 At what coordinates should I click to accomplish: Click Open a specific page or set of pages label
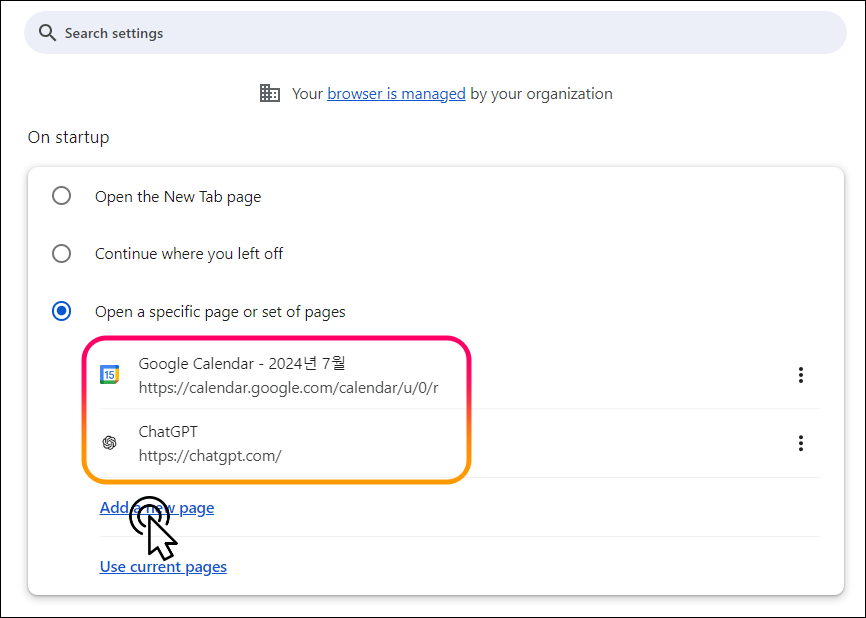tap(220, 312)
